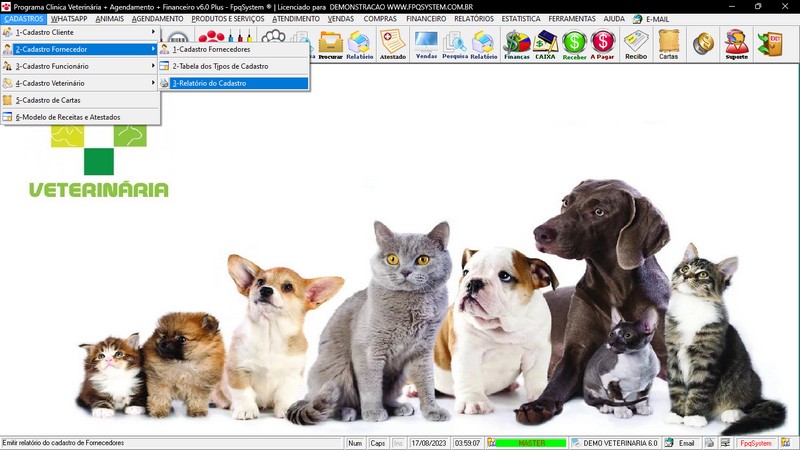This screenshot has height=450, width=800.
Task: Select 5-Cadastro de Cartas menu entry
Action: [x=80, y=100]
